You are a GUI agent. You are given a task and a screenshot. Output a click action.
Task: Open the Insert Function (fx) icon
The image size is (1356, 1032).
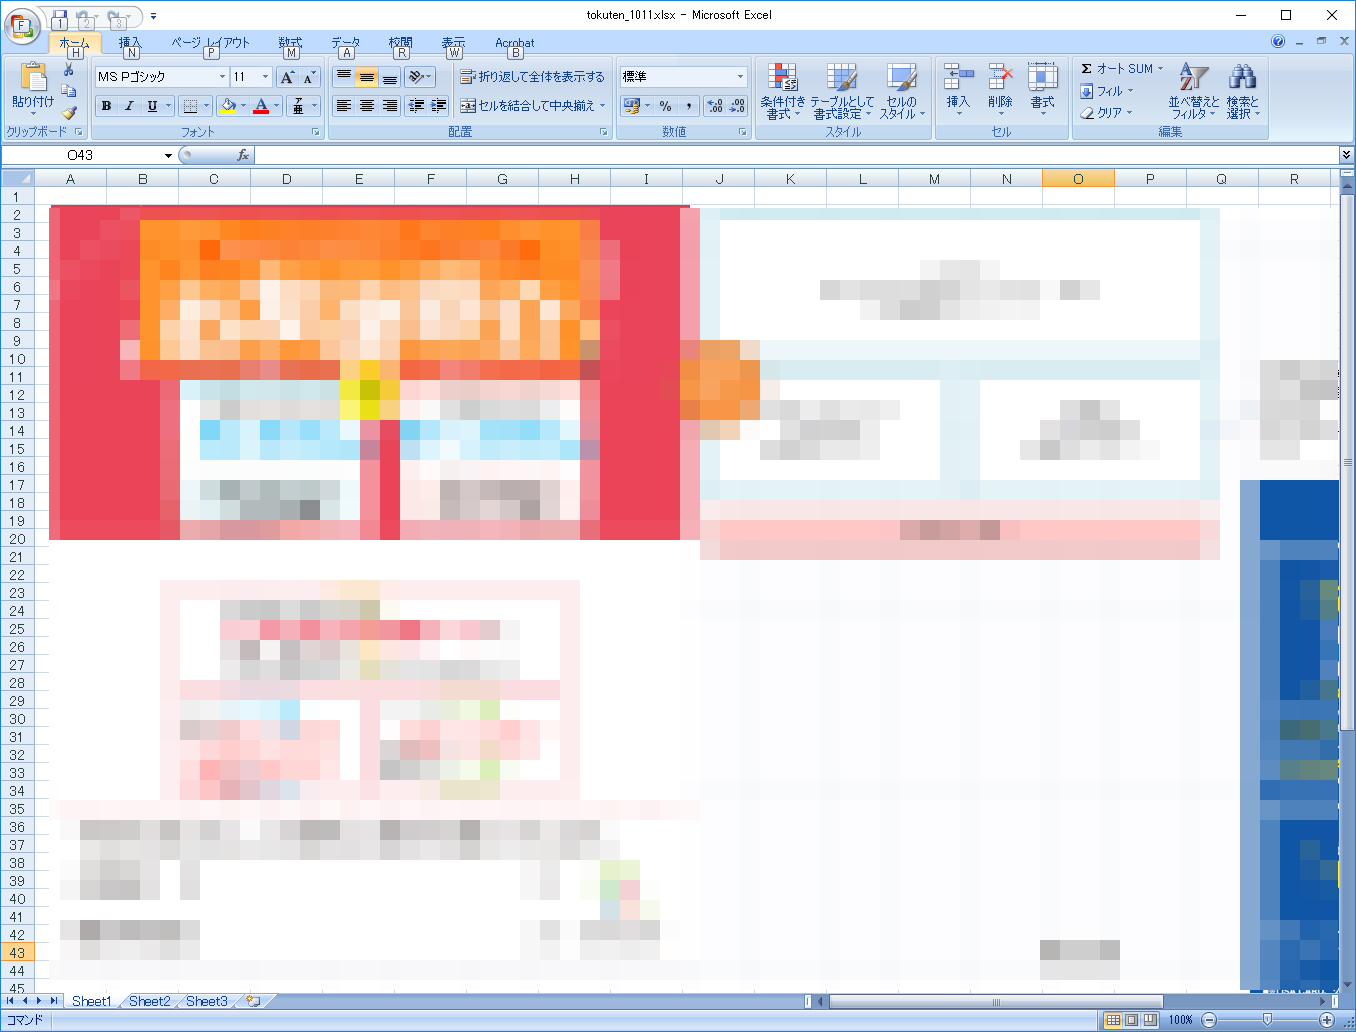click(x=243, y=155)
